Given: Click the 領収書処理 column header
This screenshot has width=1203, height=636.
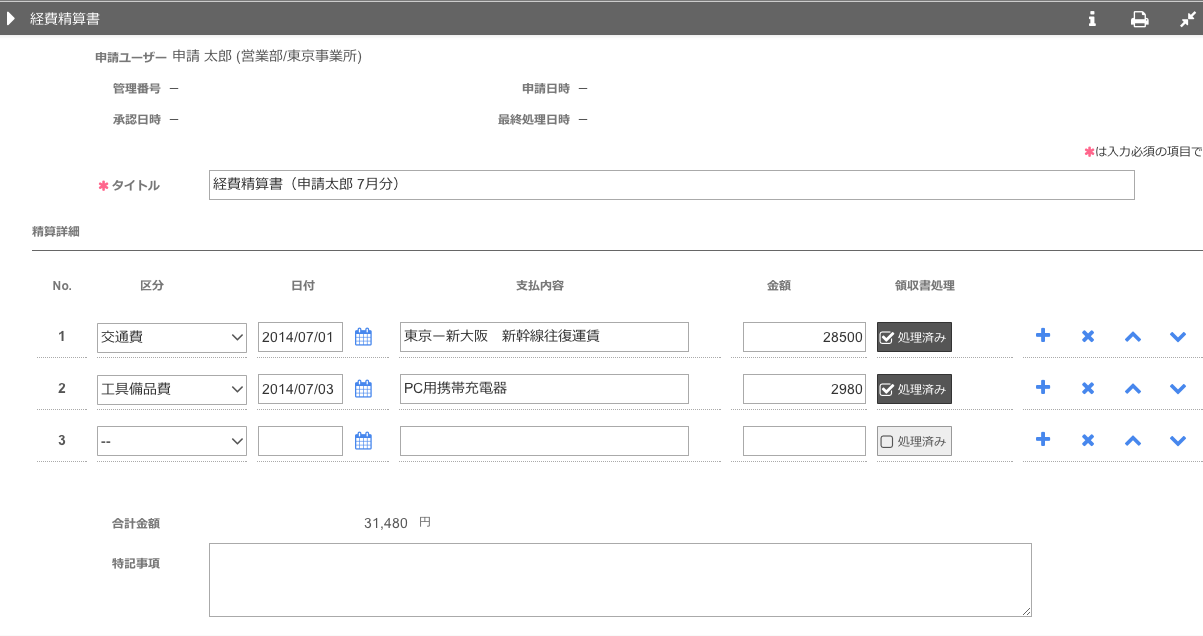Looking at the screenshot, I should point(925,286).
